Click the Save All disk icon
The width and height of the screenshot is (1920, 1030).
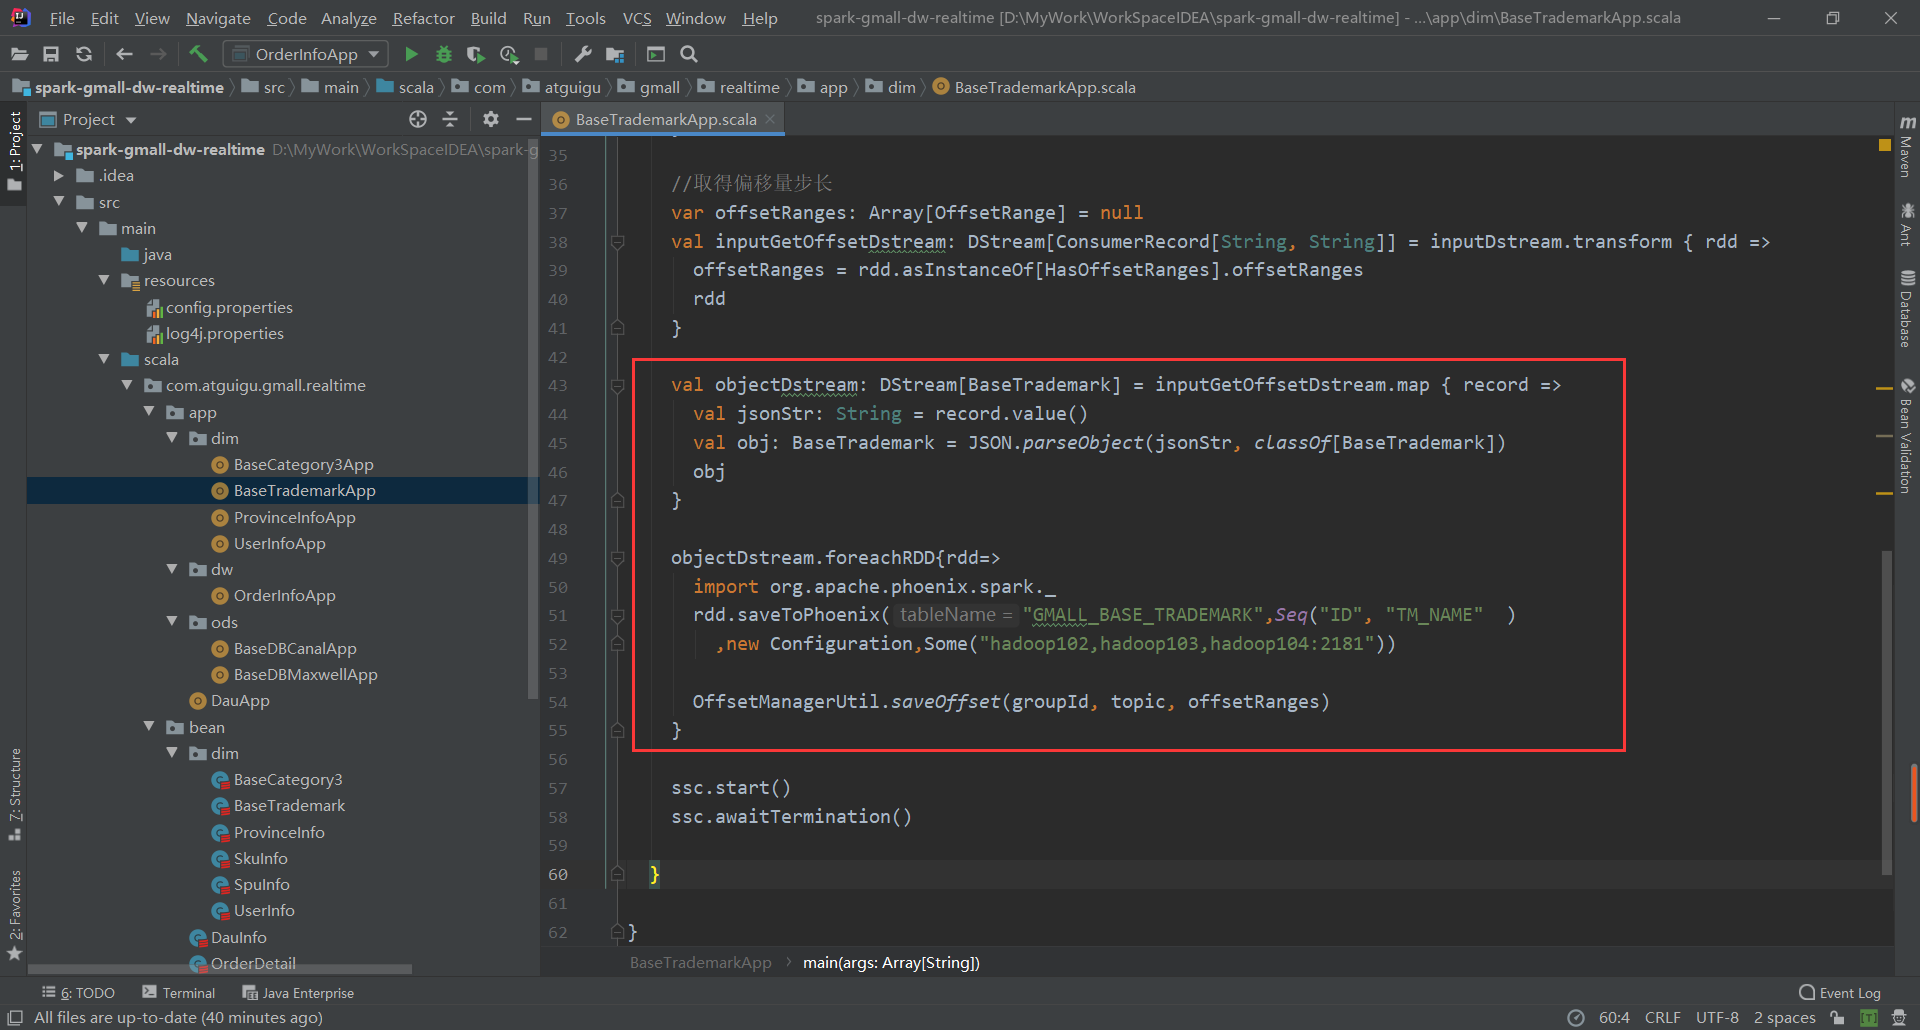click(51, 54)
